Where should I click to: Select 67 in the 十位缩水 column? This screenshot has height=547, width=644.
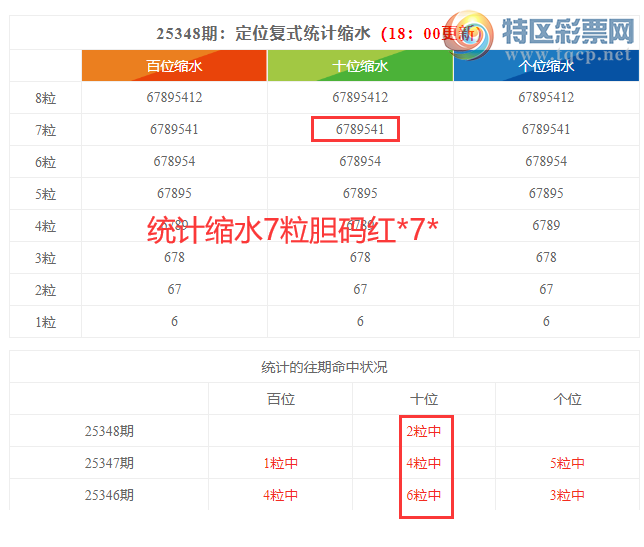[x=360, y=290]
